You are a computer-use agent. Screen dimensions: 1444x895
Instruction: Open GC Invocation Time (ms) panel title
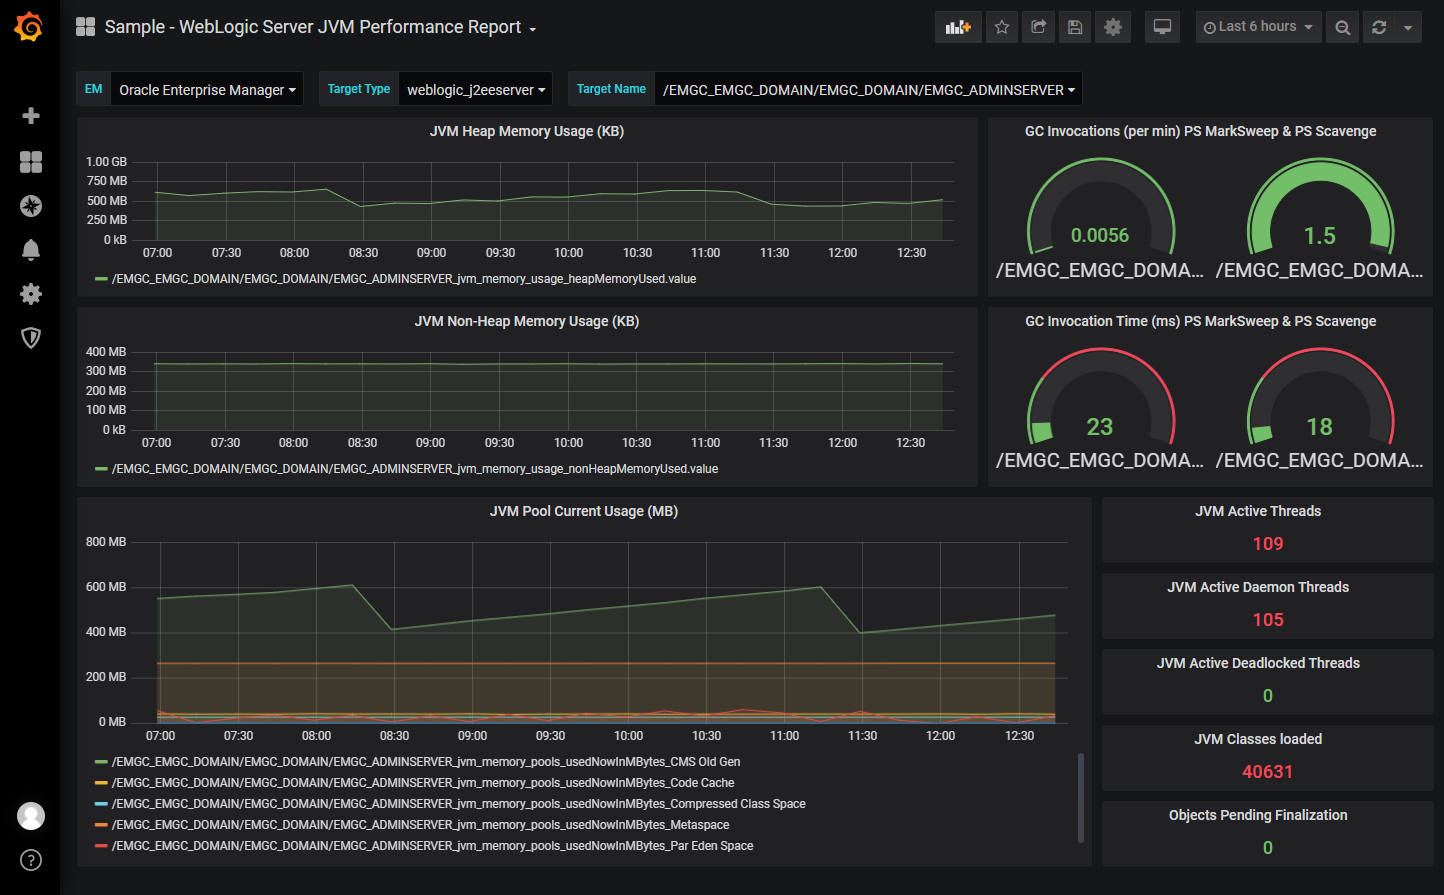point(1200,321)
